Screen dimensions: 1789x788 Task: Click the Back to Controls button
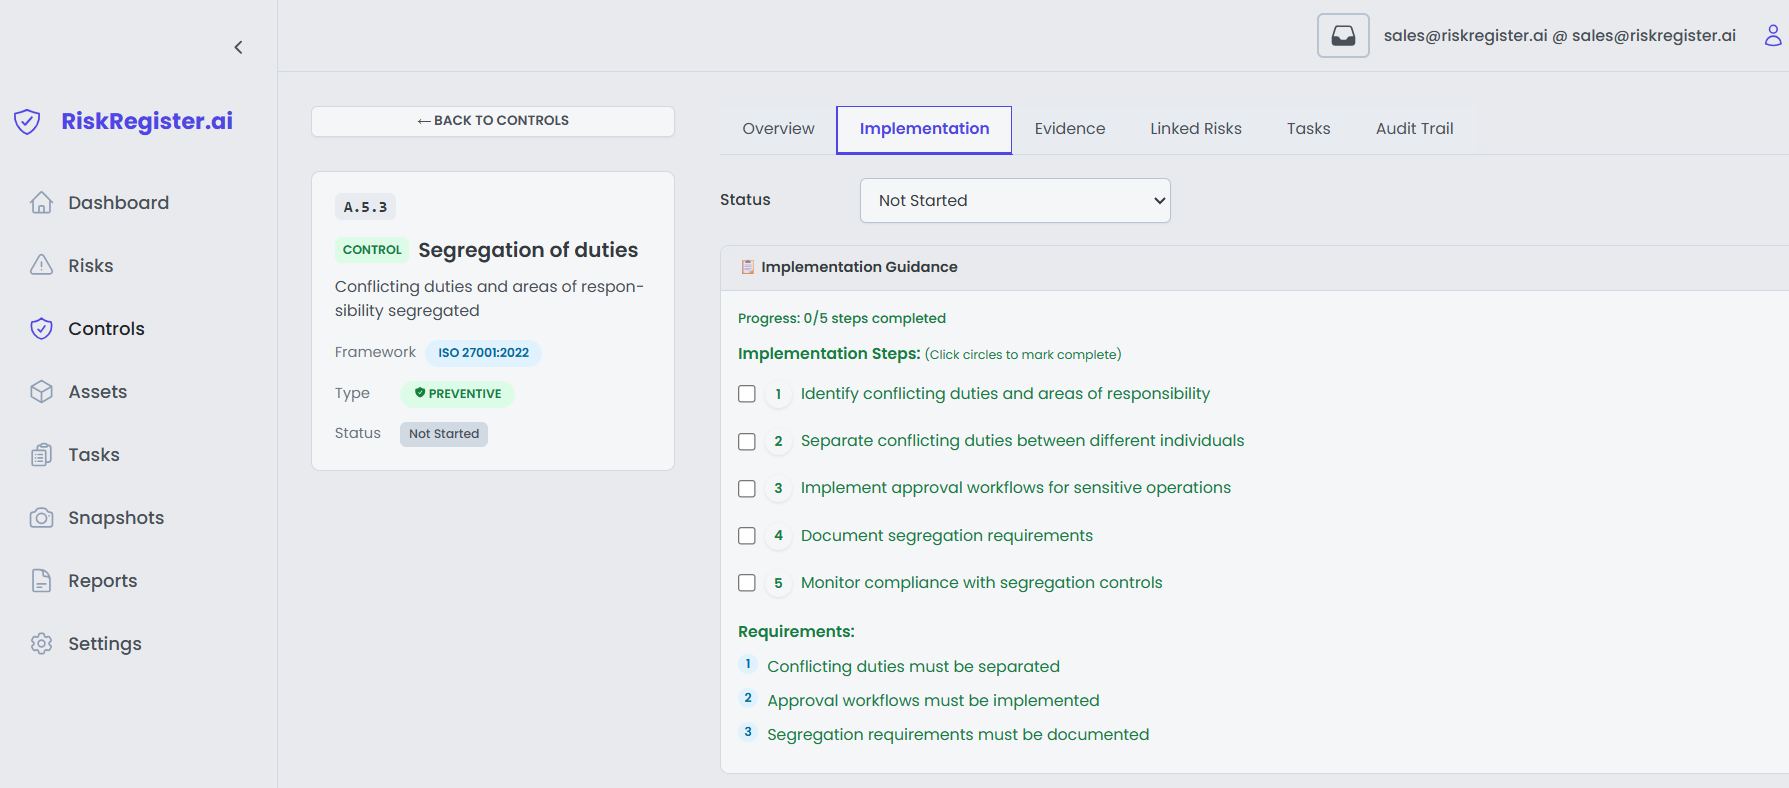coord(492,121)
